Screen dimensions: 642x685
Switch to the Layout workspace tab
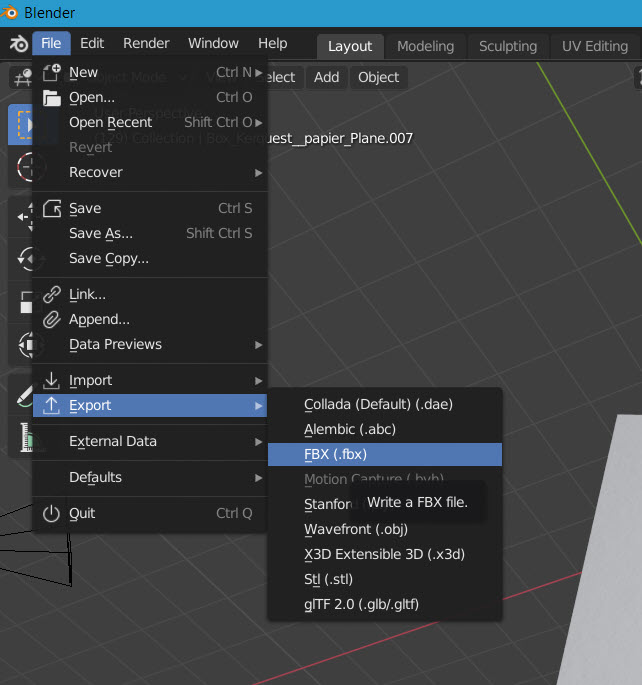[350, 46]
